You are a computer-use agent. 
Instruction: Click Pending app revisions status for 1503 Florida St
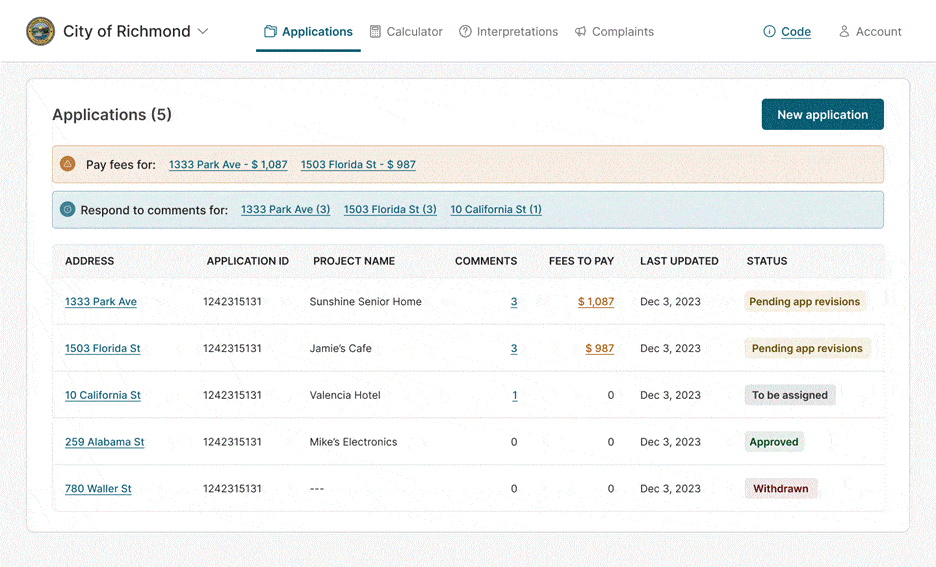[807, 349]
